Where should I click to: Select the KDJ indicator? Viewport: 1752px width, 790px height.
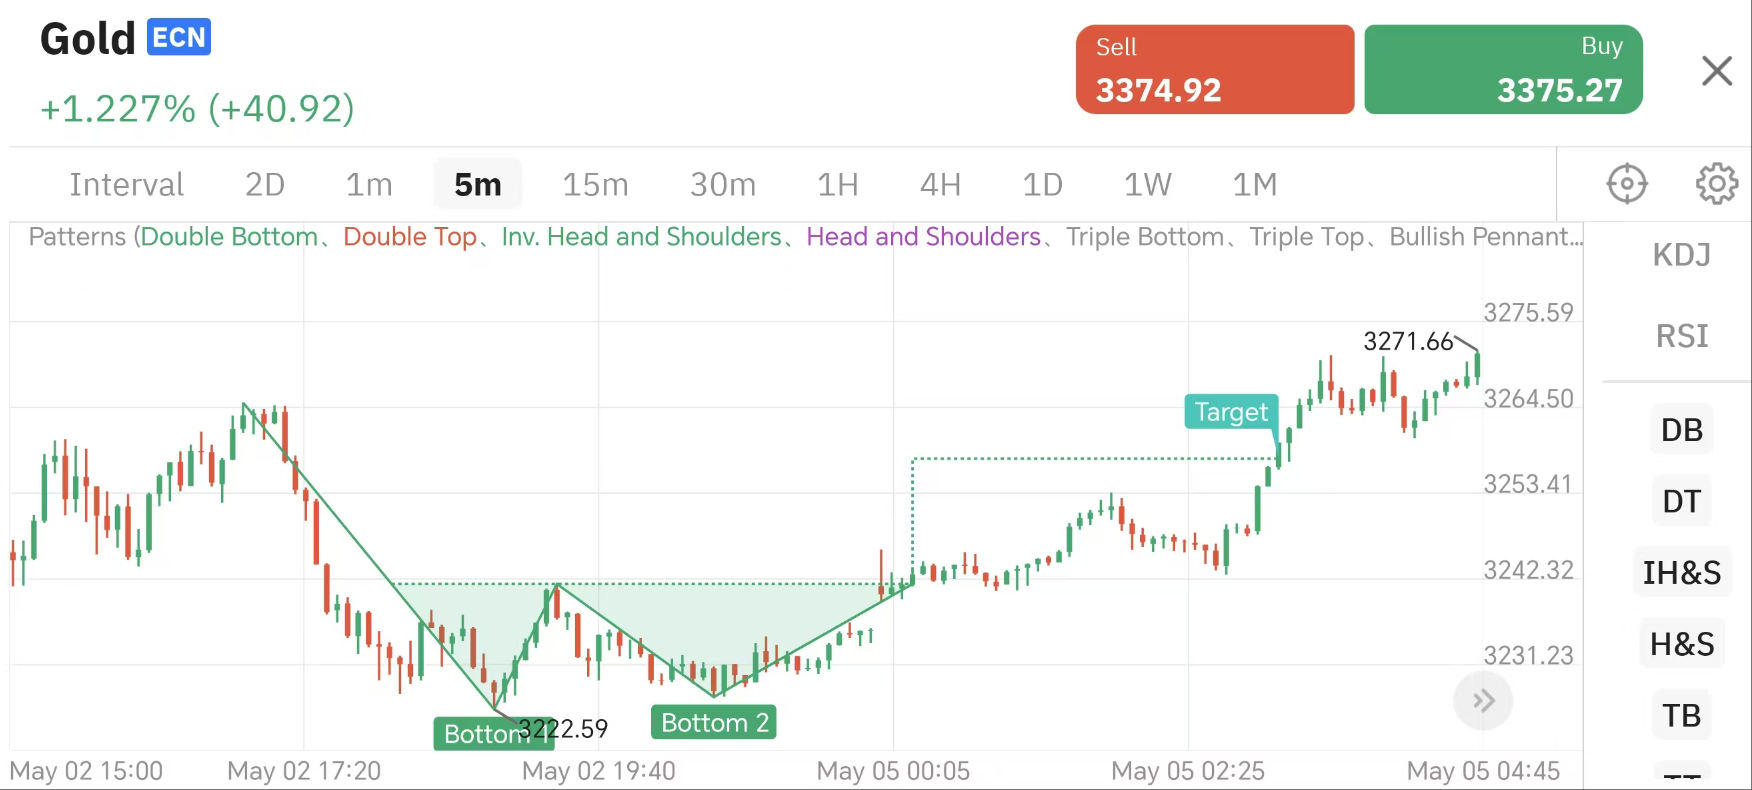tap(1681, 255)
